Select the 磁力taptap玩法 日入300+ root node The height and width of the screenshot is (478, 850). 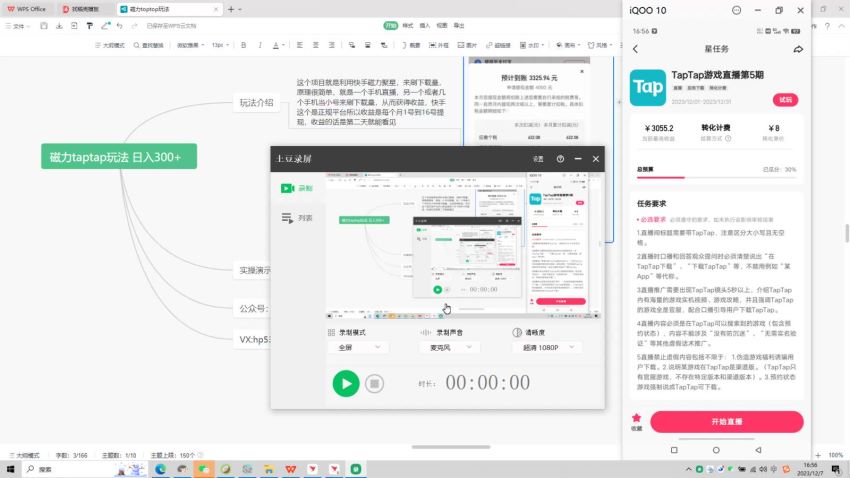click(x=119, y=157)
